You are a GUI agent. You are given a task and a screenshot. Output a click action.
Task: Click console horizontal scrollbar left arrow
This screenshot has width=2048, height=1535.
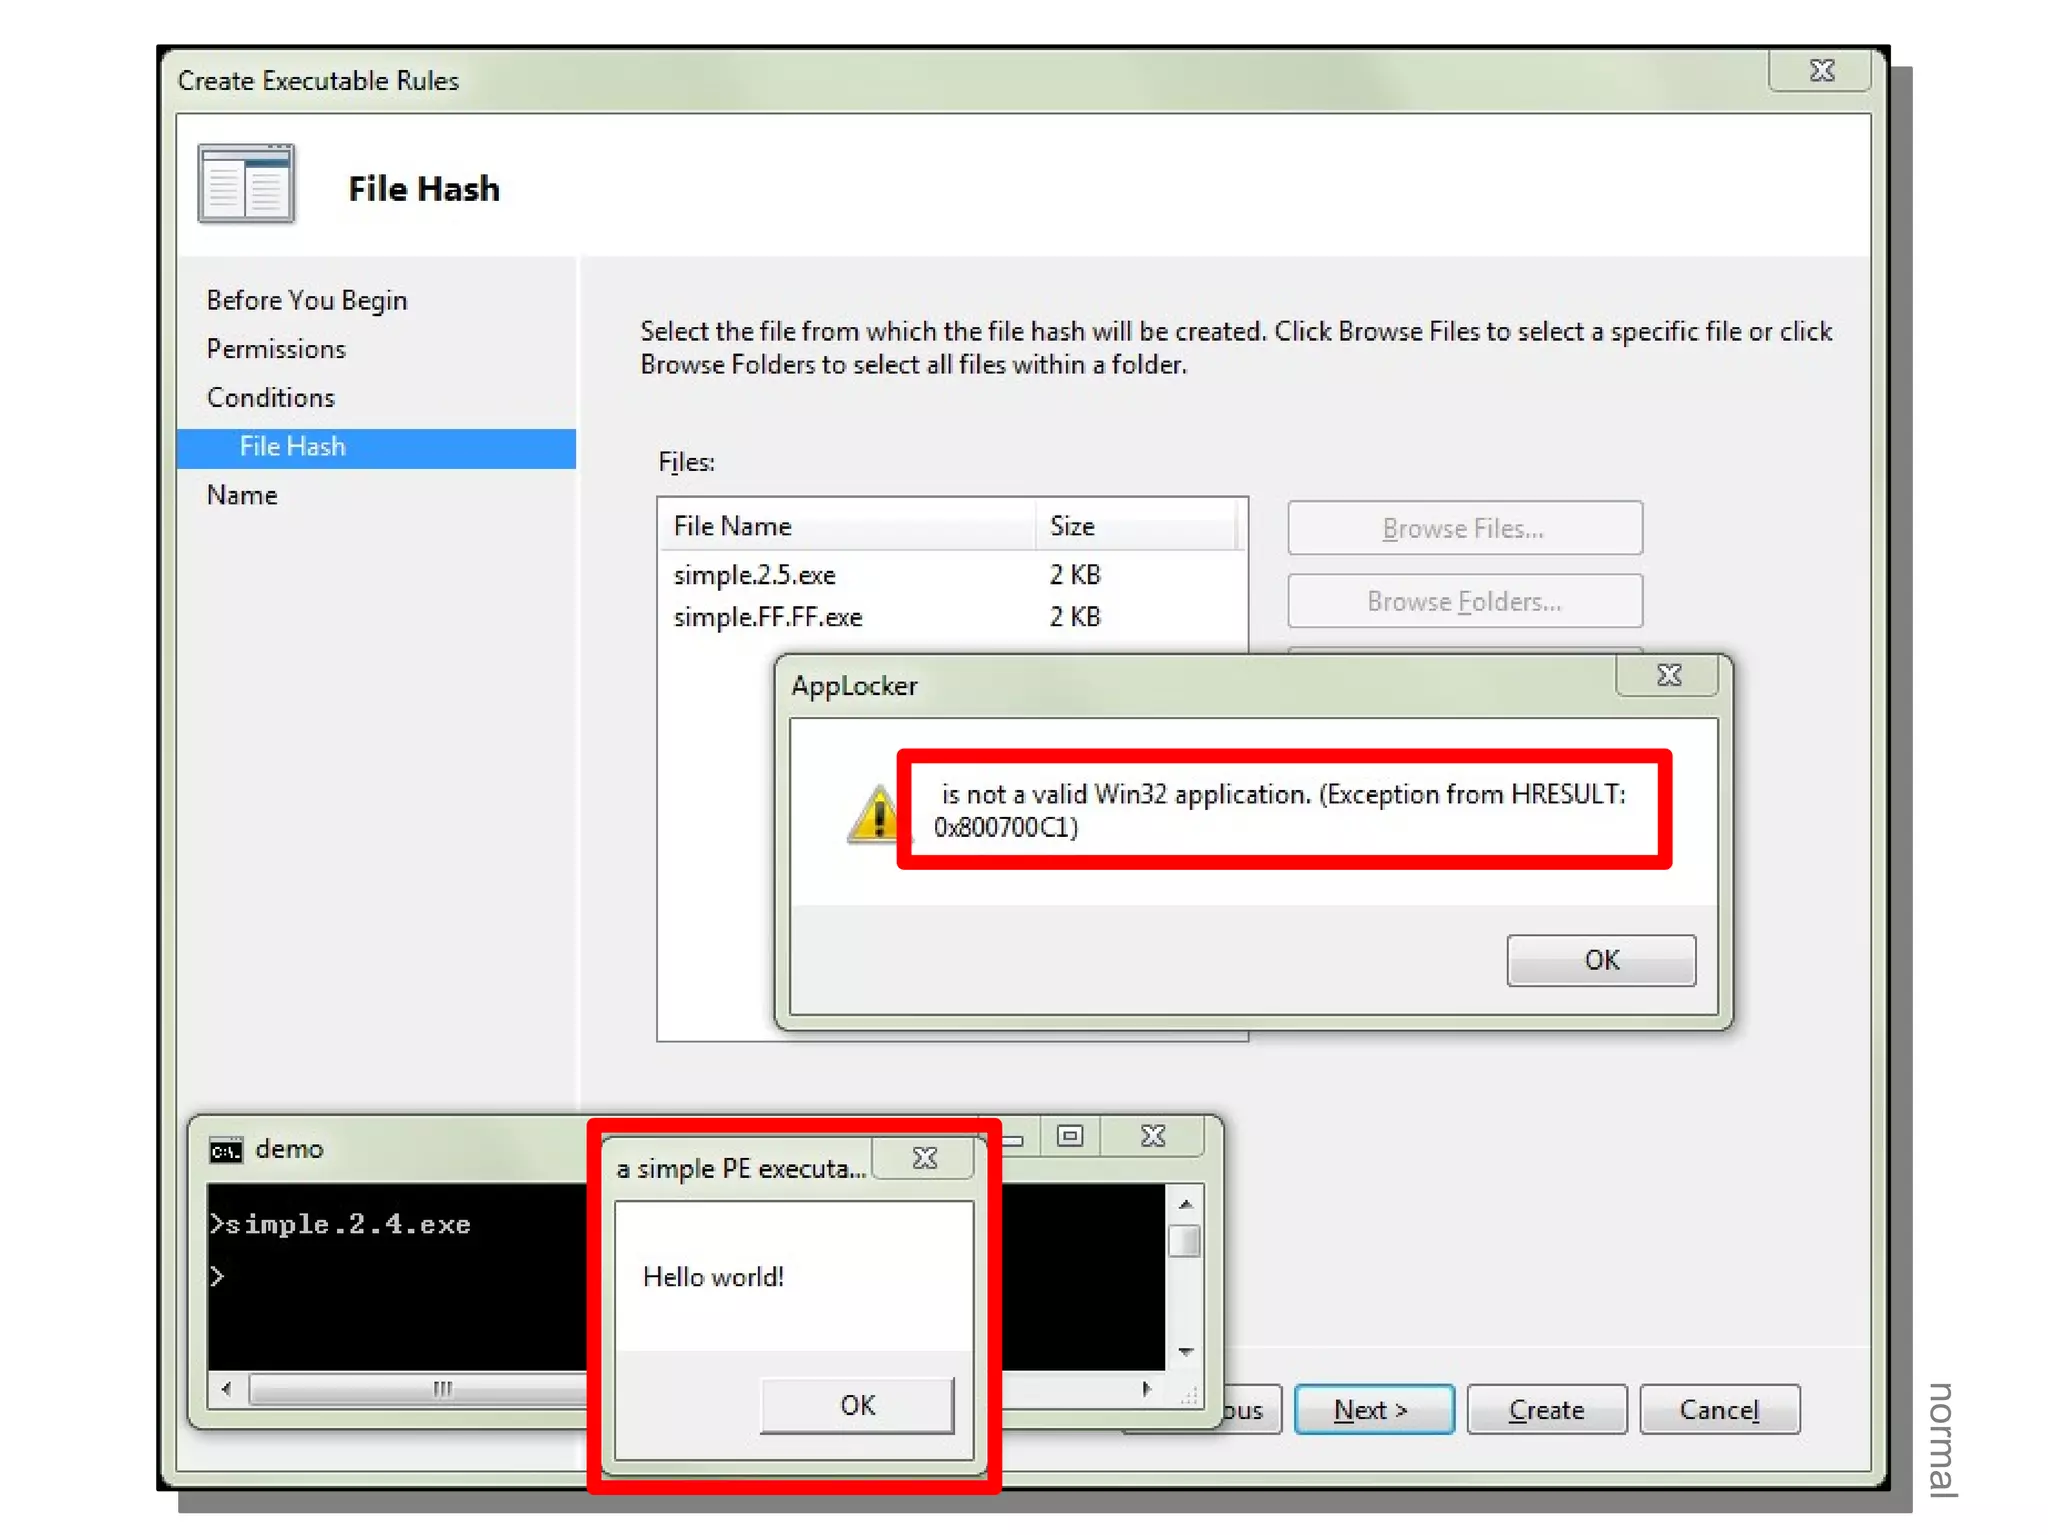click(227, 1388)
